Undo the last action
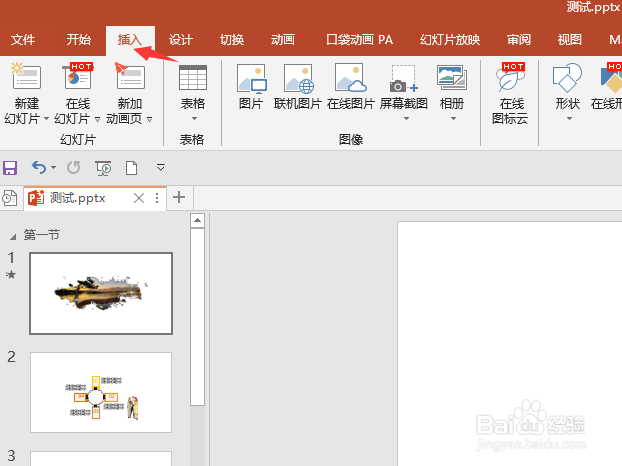Screen dimensions: 622x466 [x=39, y=167]
